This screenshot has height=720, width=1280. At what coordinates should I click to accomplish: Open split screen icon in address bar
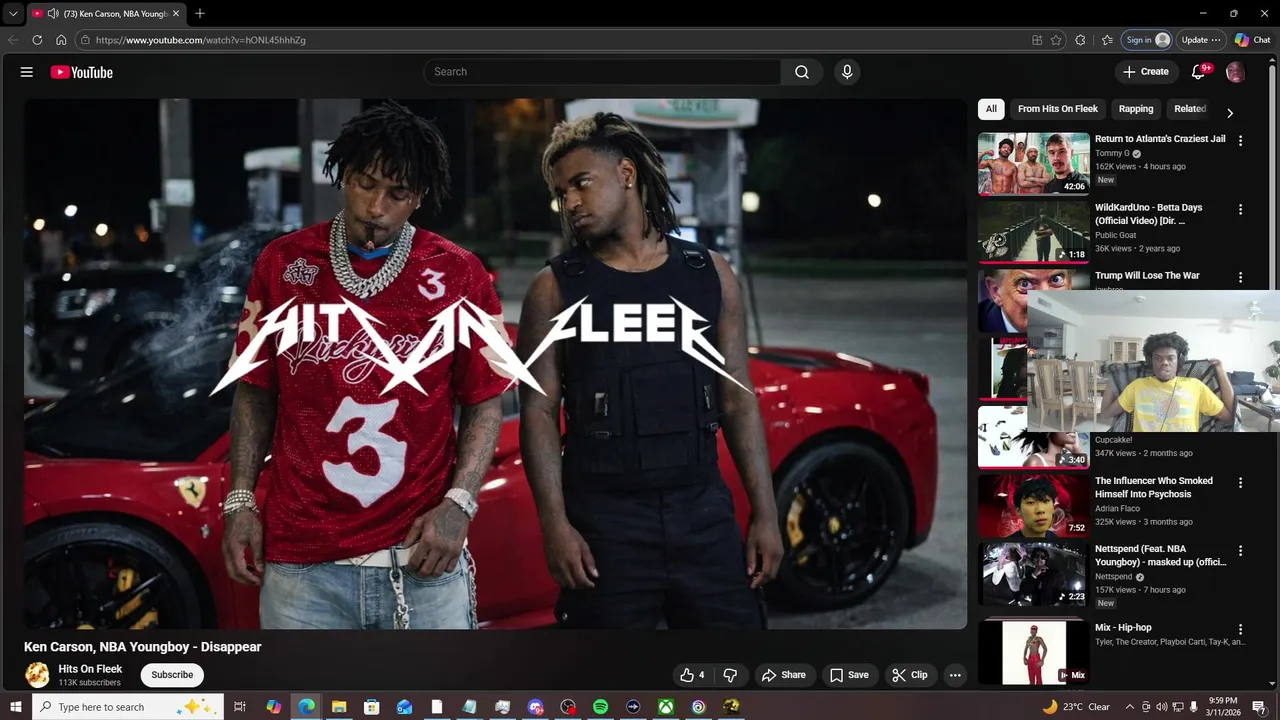point(1037,40)
